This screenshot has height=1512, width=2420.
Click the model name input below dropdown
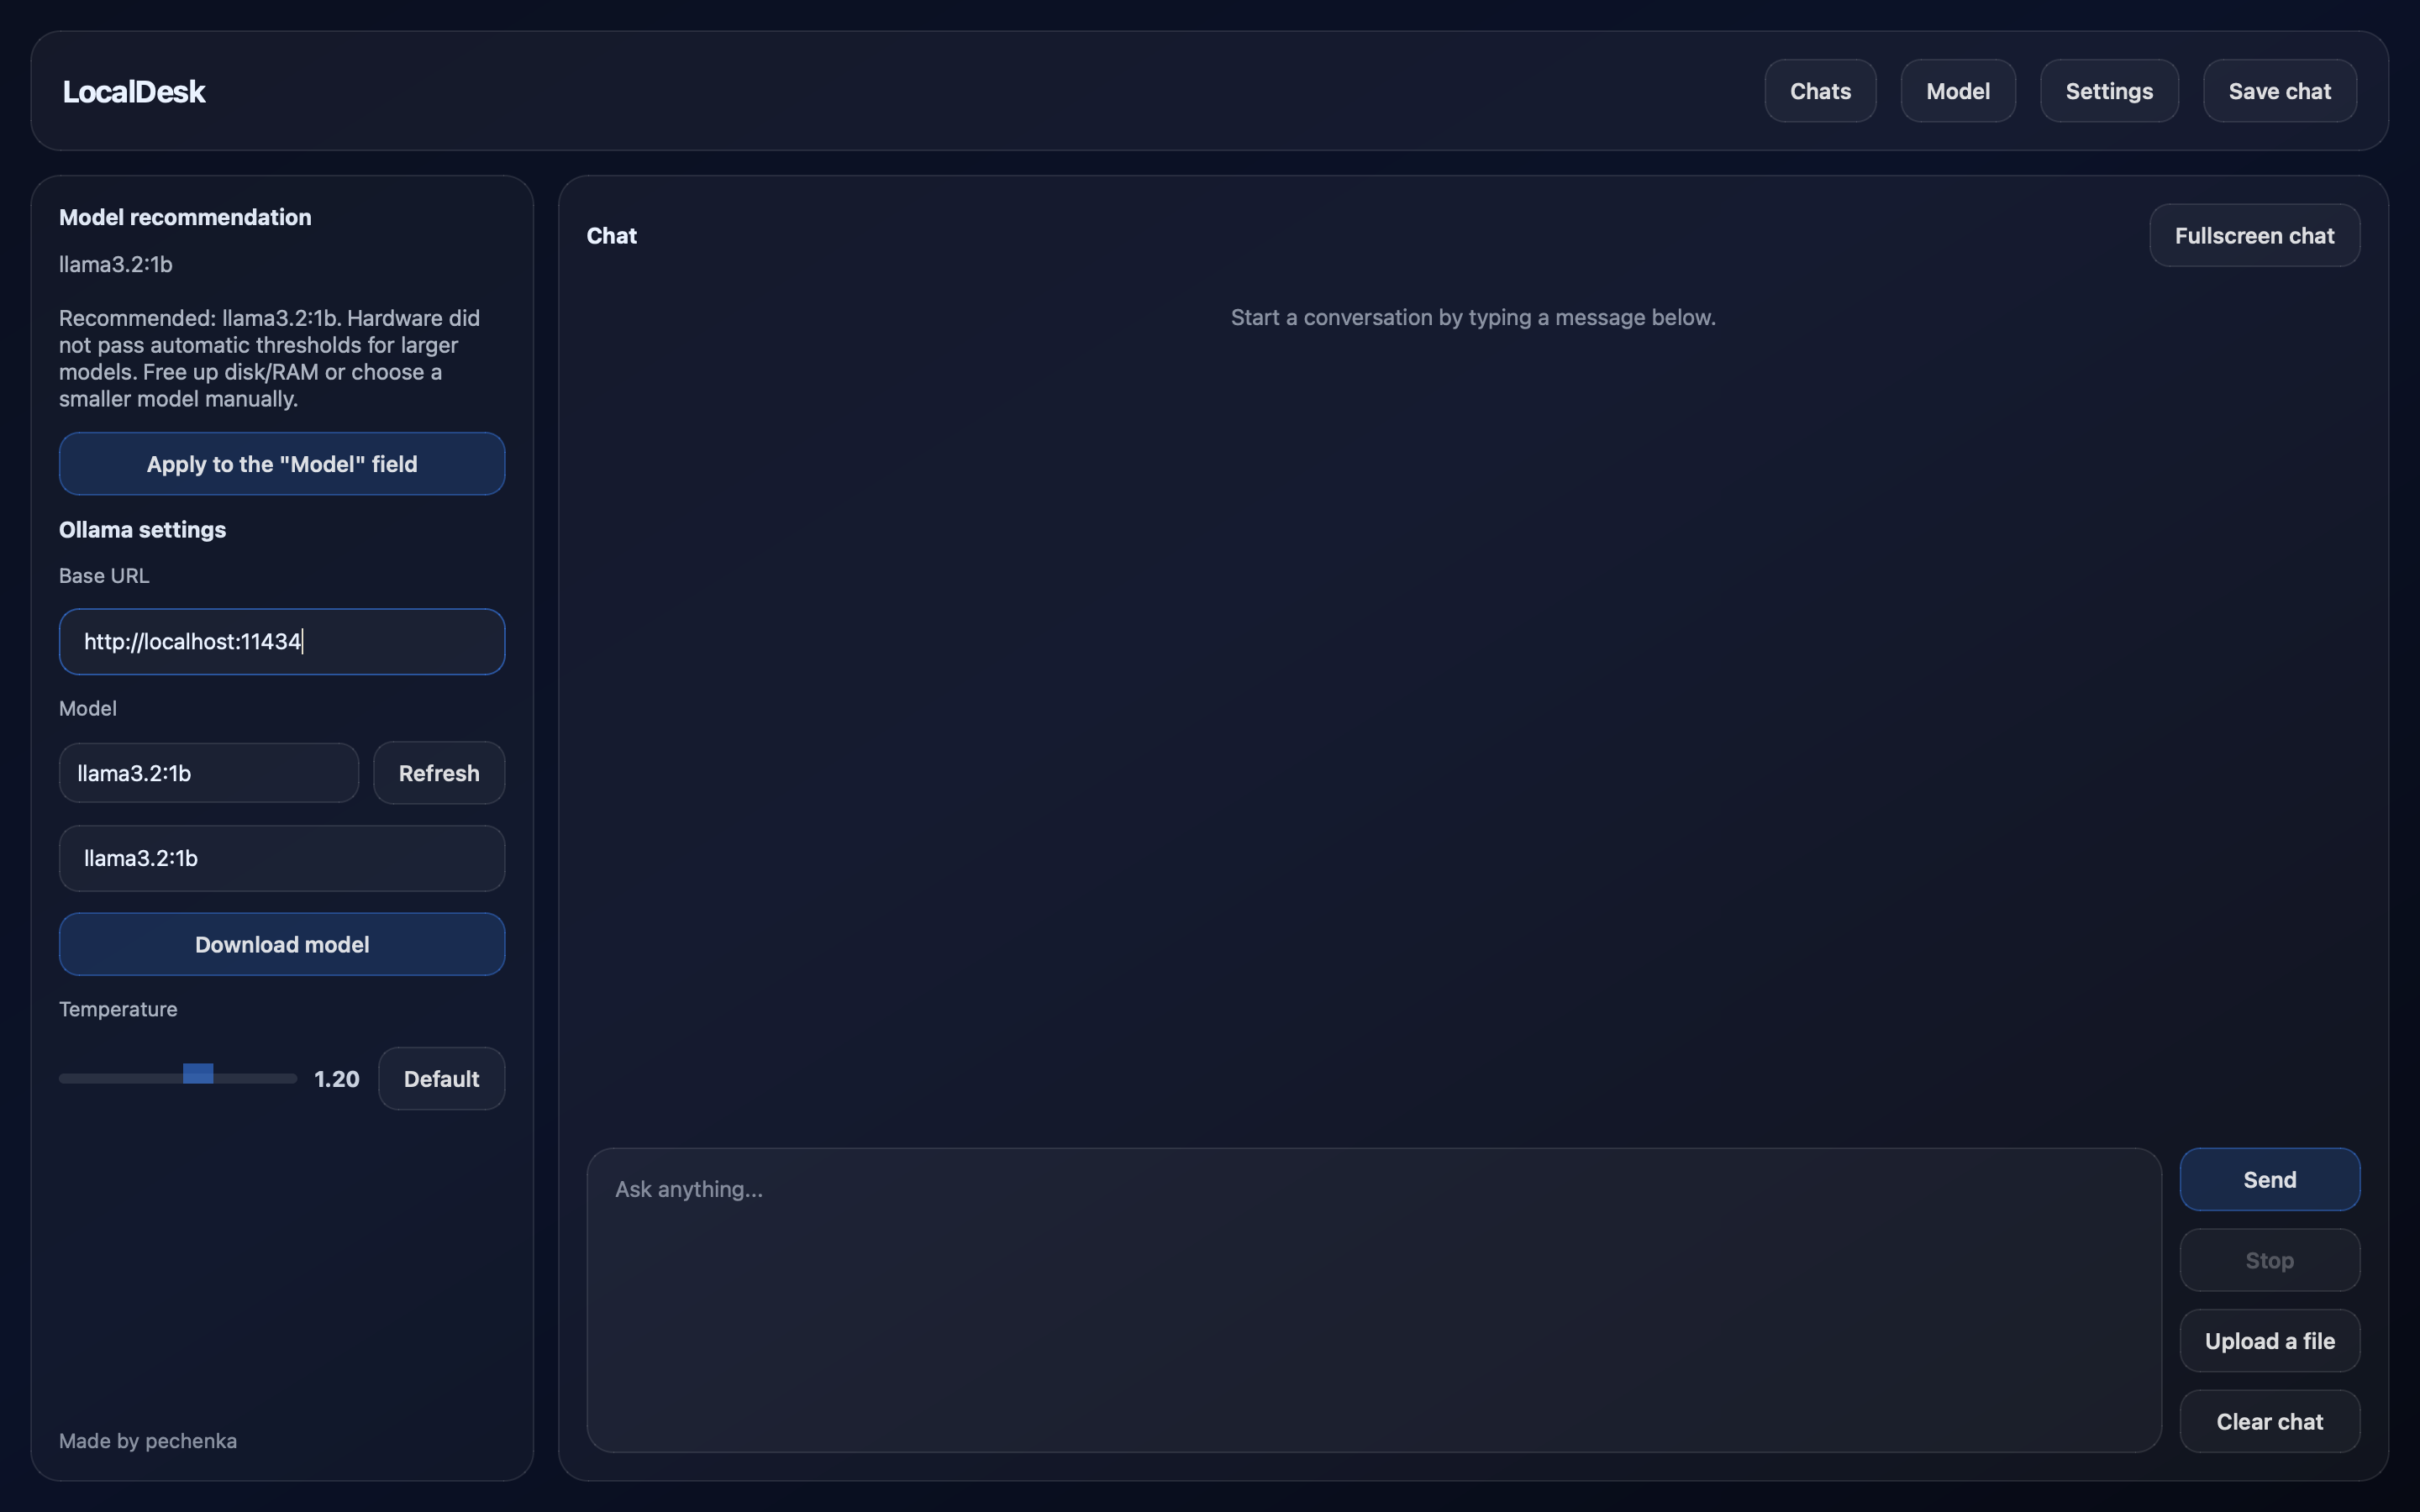click(282, 858)
